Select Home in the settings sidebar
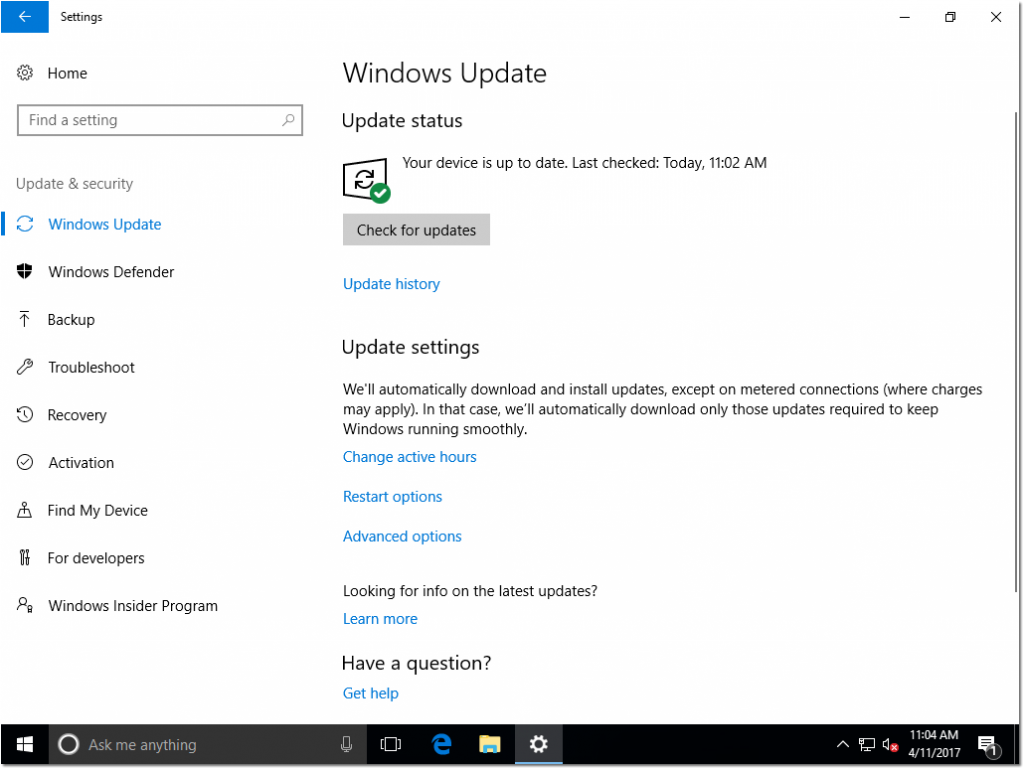The height and width of the screenshot is (769, 1024). 67,73
